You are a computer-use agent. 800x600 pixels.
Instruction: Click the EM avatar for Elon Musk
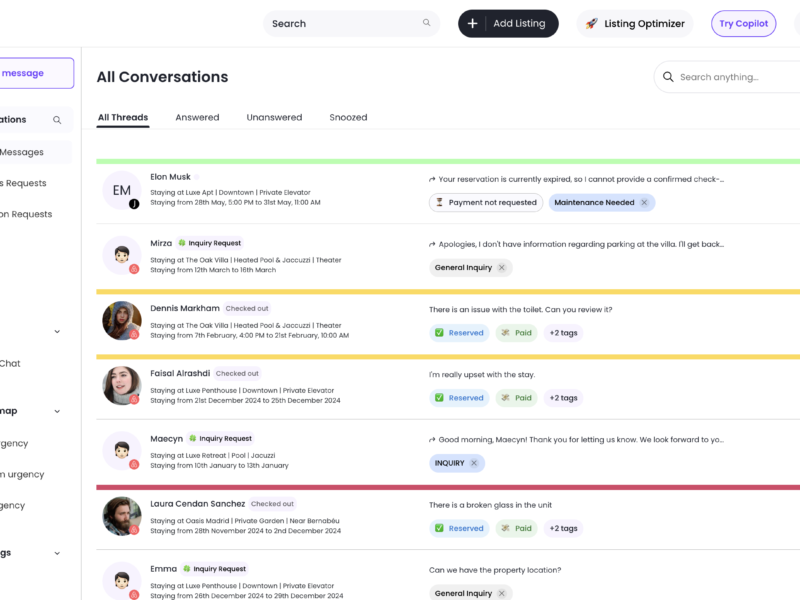coord(121,190)
